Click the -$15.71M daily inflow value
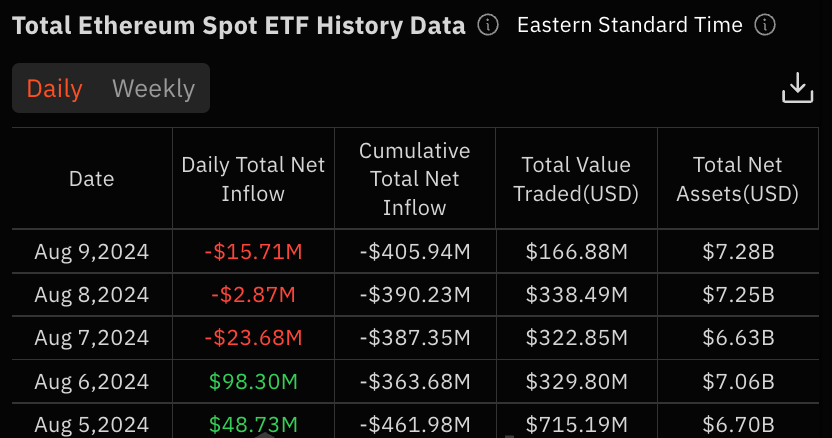 click(x=253, y=252)
